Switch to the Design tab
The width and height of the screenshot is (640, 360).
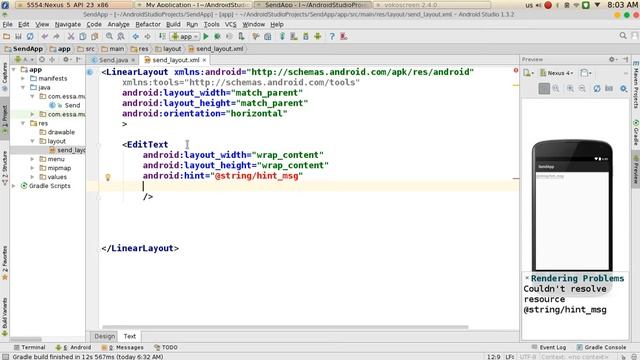click(x=104, y=336)
